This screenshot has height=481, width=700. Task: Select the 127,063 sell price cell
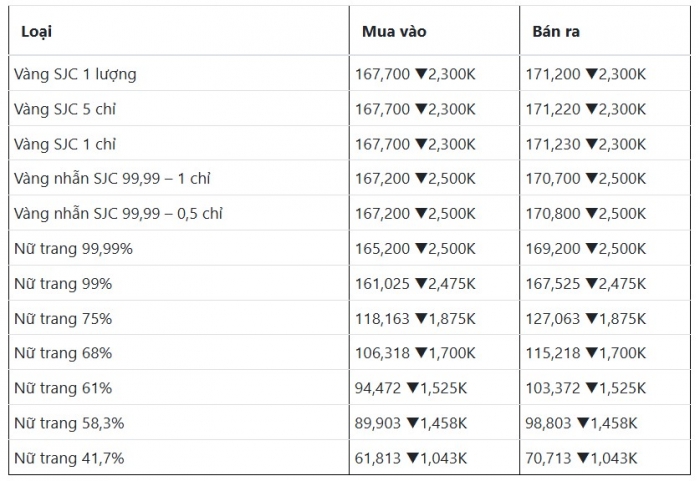click(x=553, y=319)
